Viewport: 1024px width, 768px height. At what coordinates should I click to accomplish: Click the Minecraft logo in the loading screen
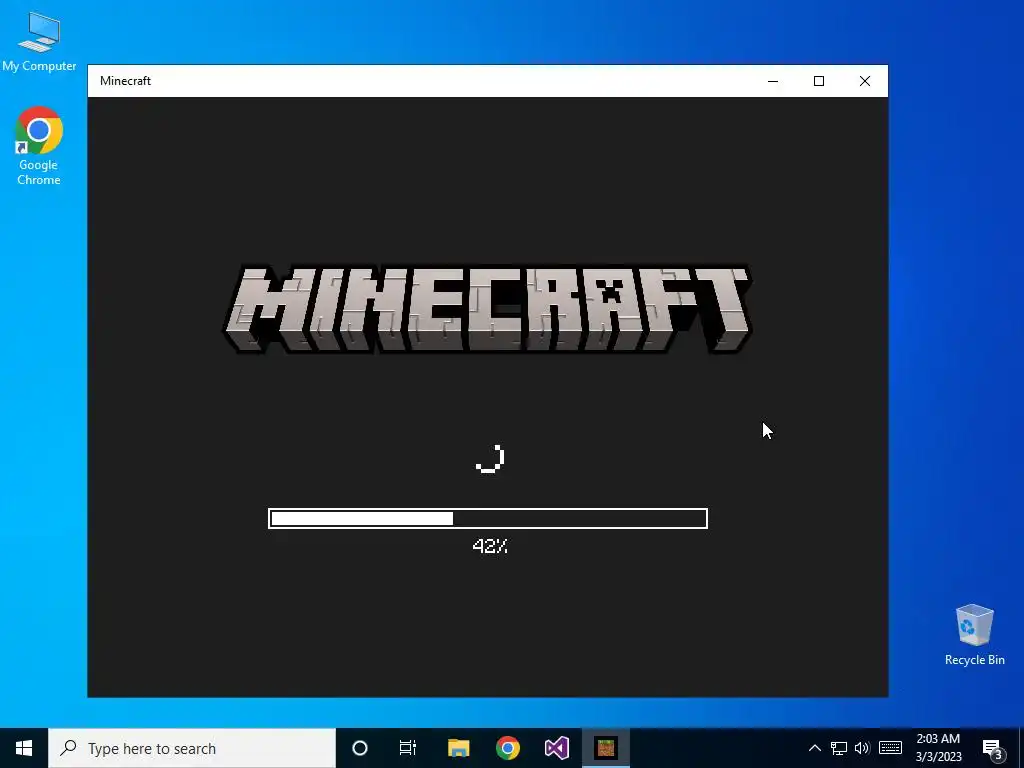coord(488,308)
